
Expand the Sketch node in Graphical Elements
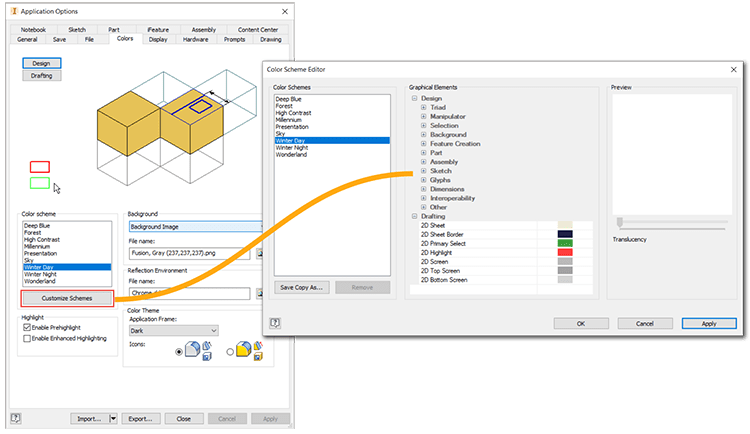[x=423, y=171]
